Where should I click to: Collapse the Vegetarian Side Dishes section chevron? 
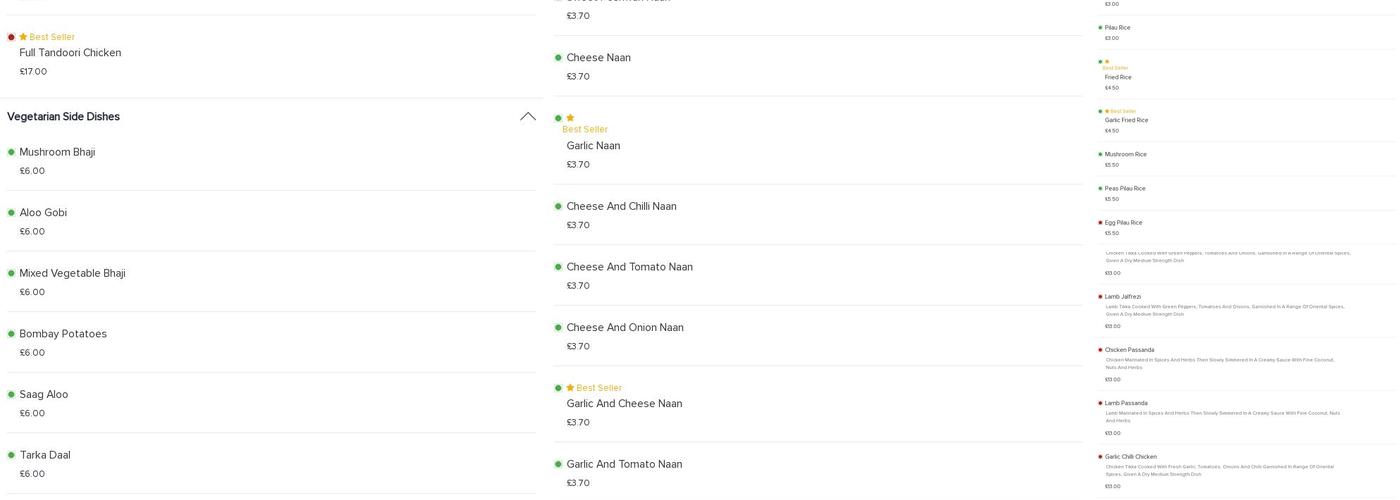528,117
